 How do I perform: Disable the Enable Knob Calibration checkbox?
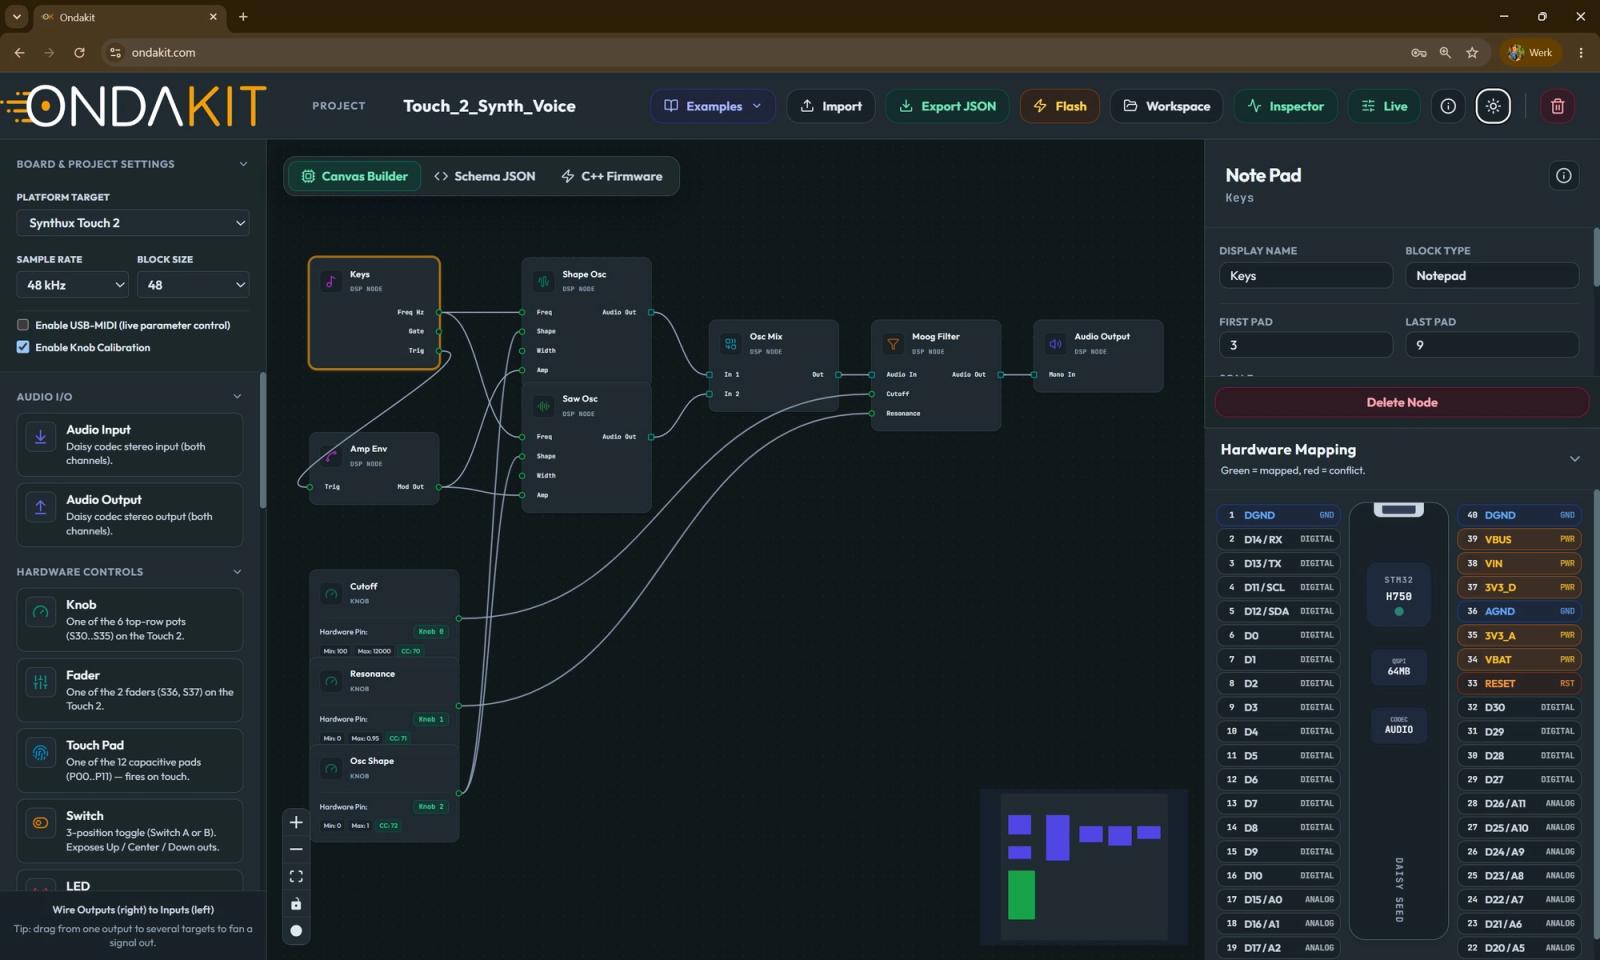pyautogui.click(x=23, y=347)
